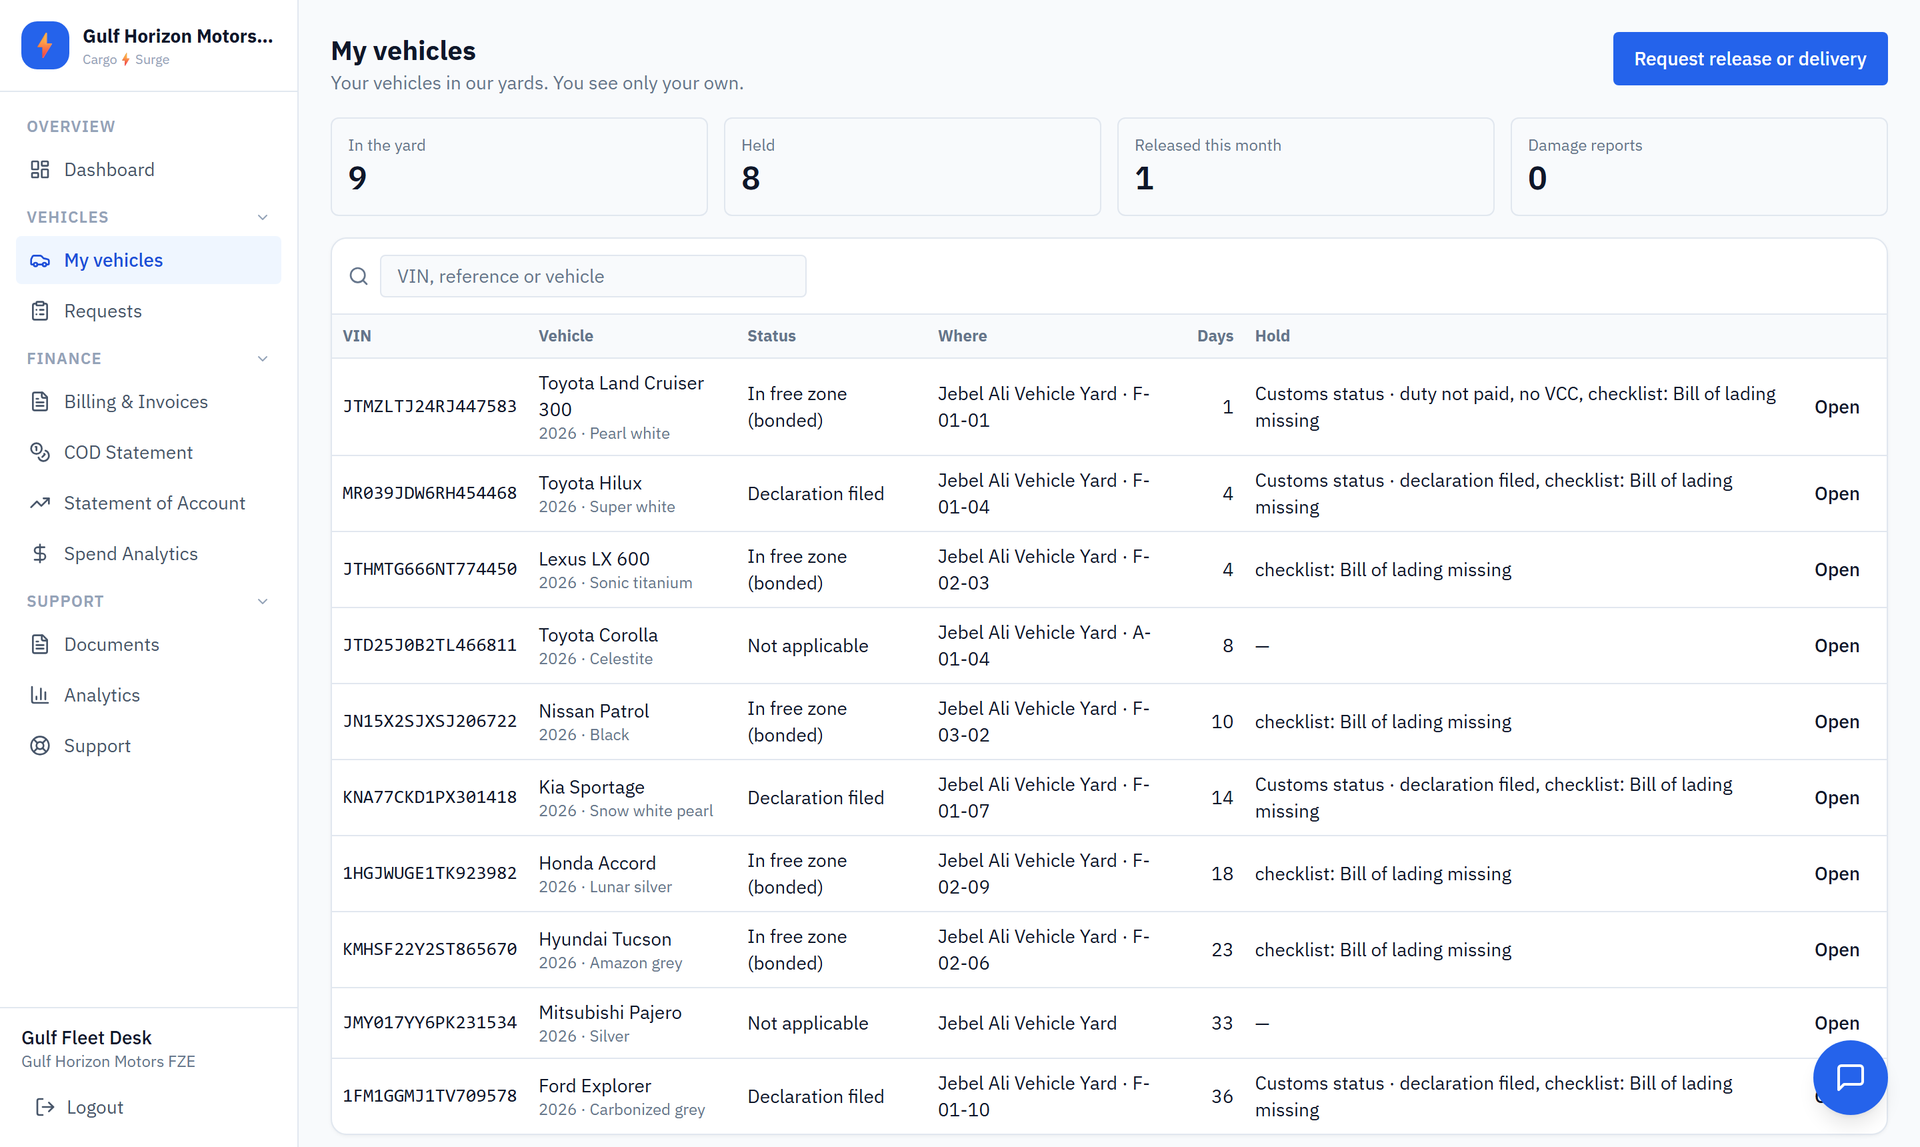Screen dimensions: 1920x1147
Task: Click the Documents file icon
Action: tap(40, 645)
